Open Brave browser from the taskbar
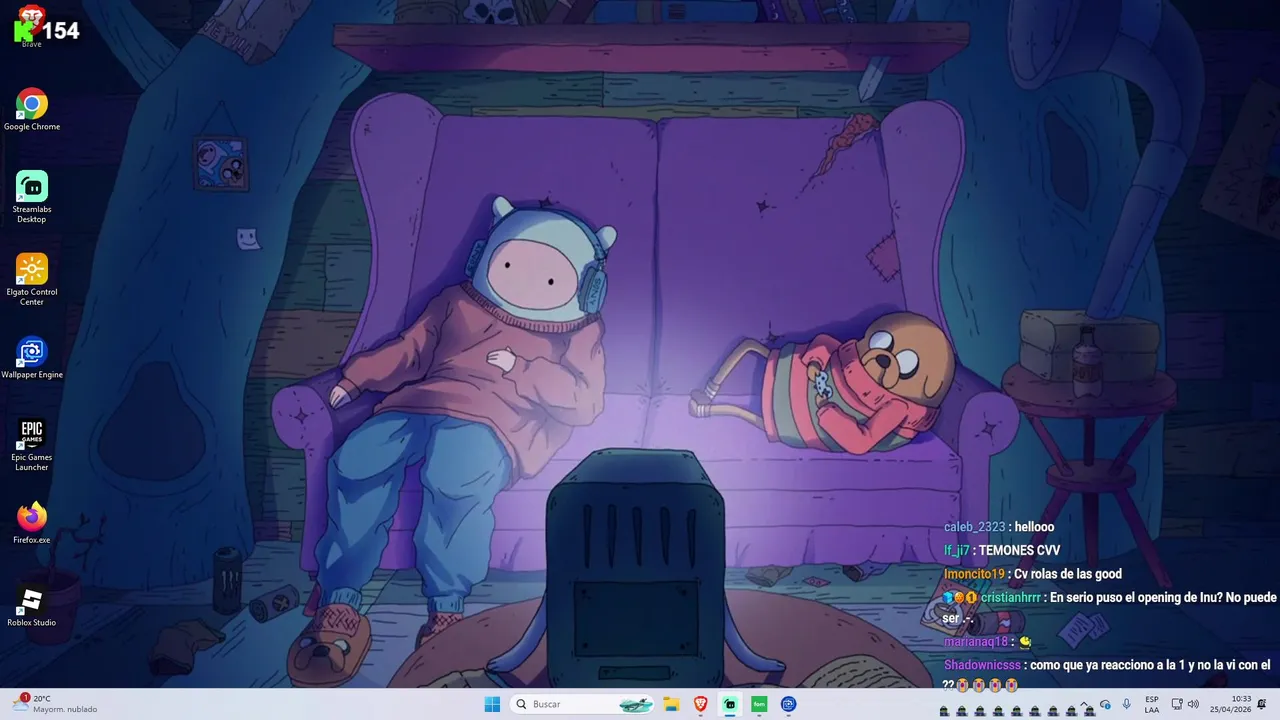Screen dimensions: 1280x720 (700, 704)
